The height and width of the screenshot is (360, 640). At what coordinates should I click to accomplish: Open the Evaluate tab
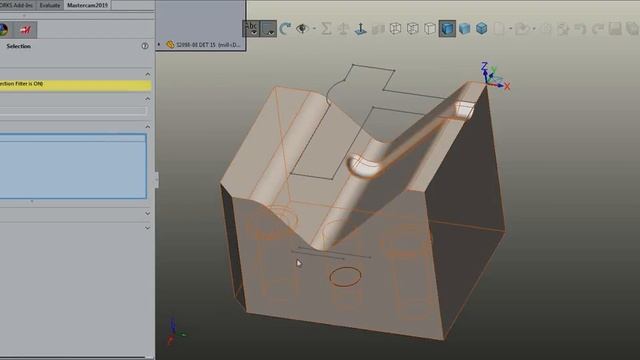click(x=50, y=5)
